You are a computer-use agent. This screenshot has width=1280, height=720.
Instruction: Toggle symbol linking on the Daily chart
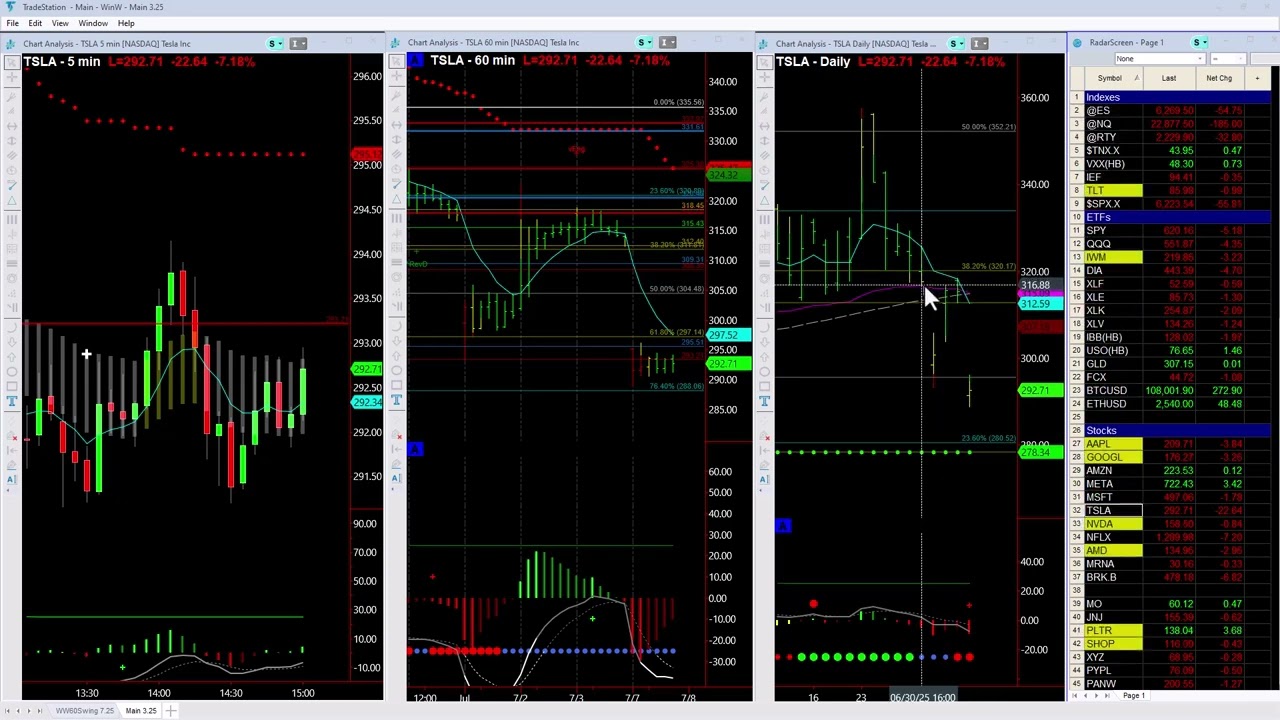click(957, 43)
